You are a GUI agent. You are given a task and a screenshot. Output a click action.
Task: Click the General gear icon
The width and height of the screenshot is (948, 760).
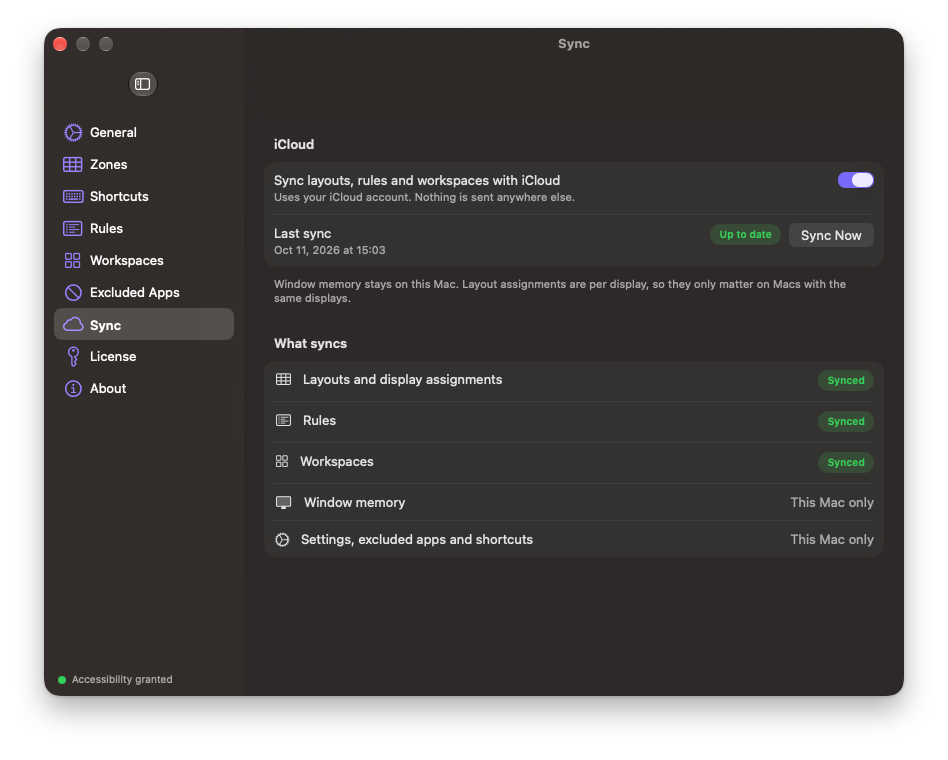(x=73, y=132)
